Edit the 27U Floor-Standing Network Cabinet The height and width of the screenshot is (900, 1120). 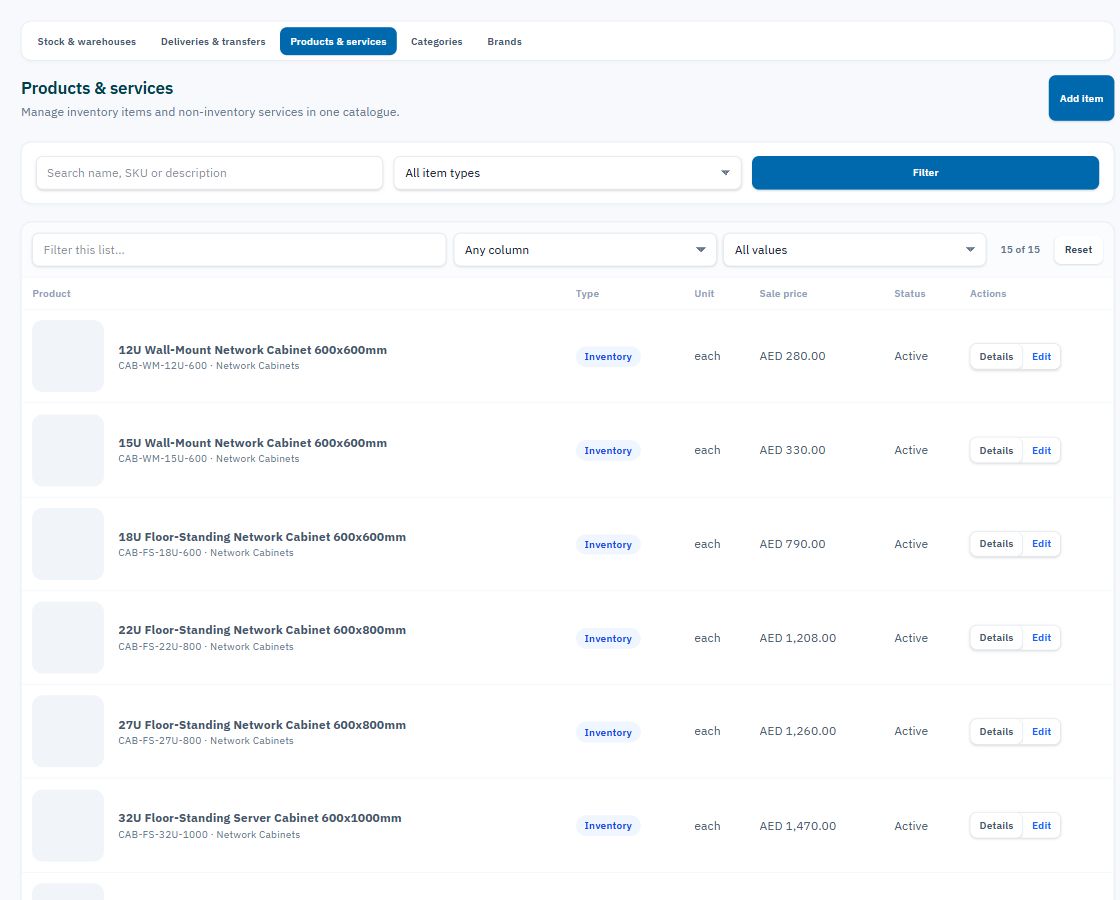(1041, 731)
